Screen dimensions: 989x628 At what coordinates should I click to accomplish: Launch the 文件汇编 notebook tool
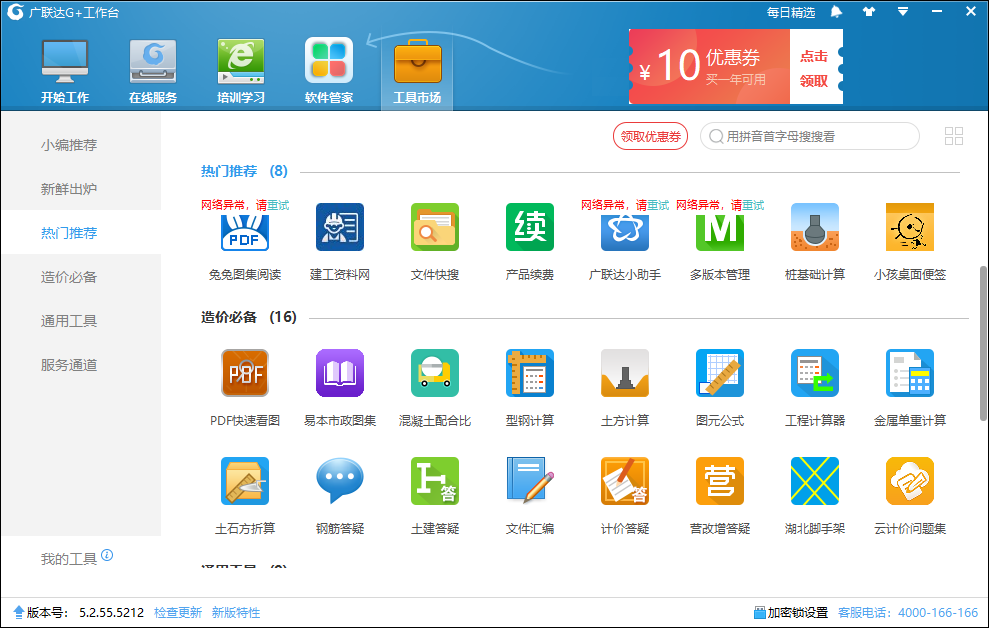(x=530, y=481)
